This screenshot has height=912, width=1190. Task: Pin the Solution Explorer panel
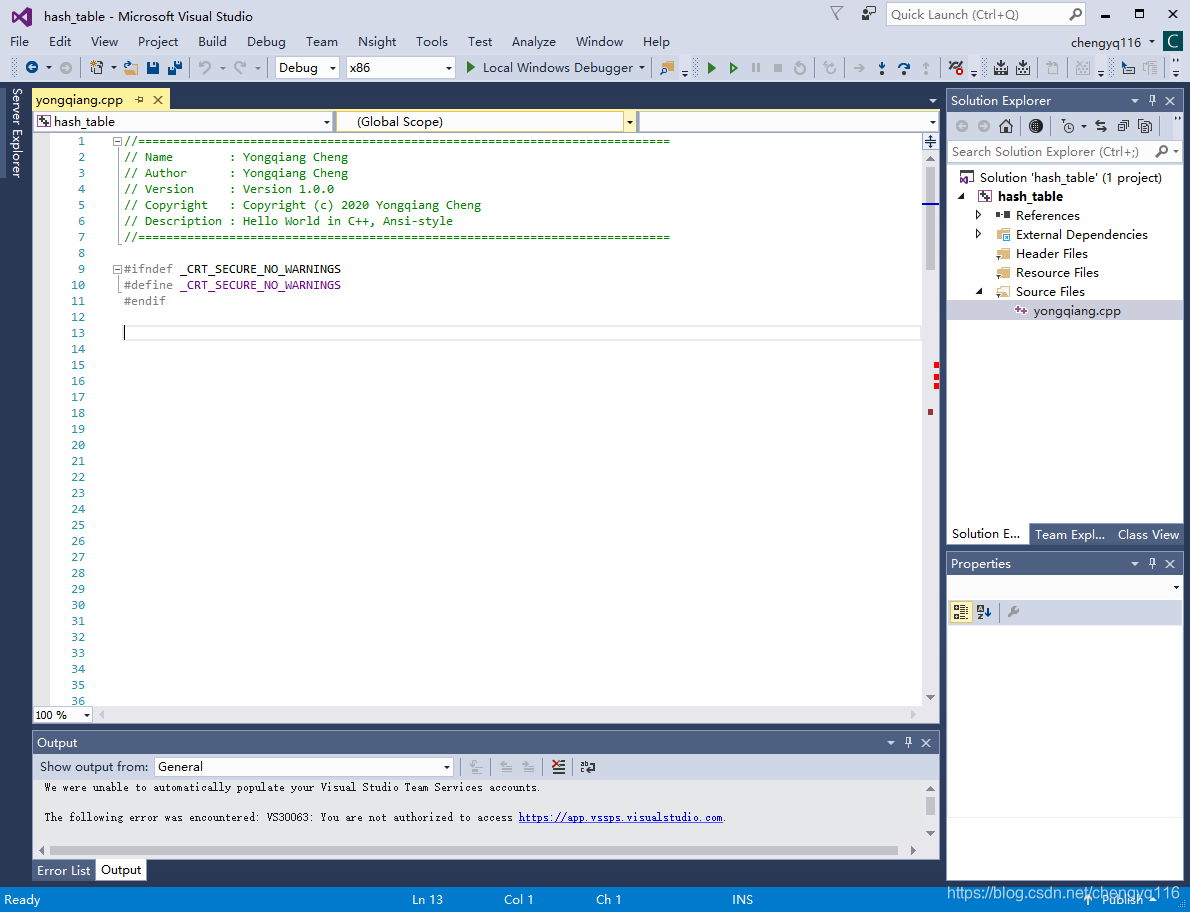point(1152,100)
